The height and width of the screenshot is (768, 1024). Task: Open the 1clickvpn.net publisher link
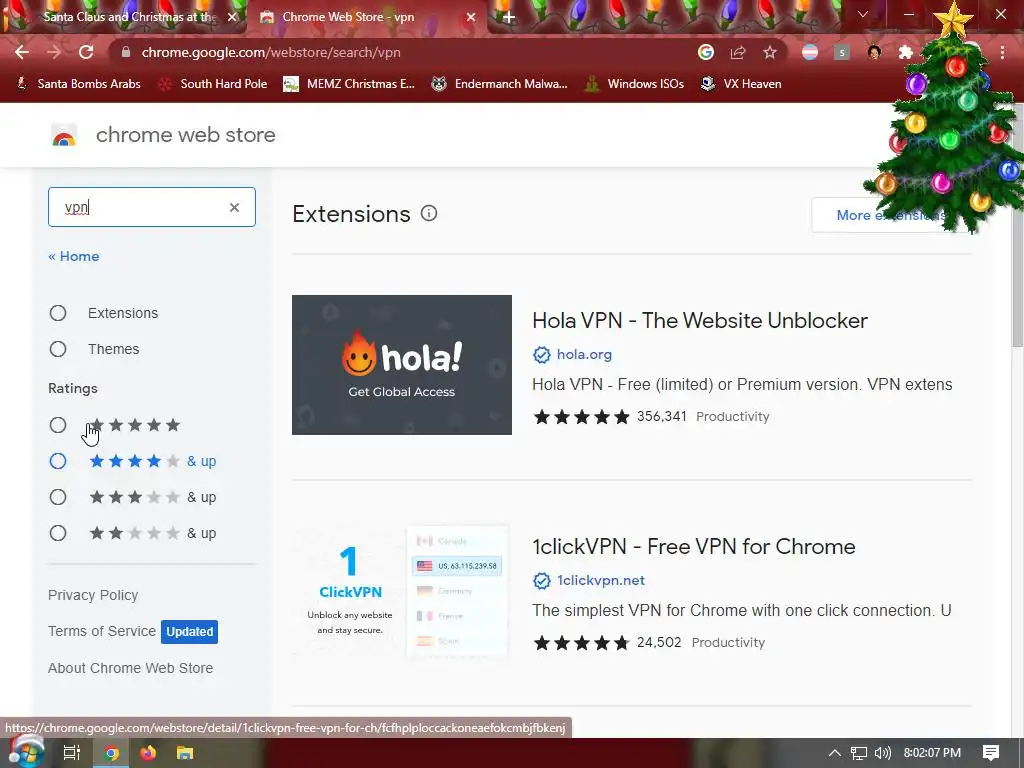pos(601,581)
